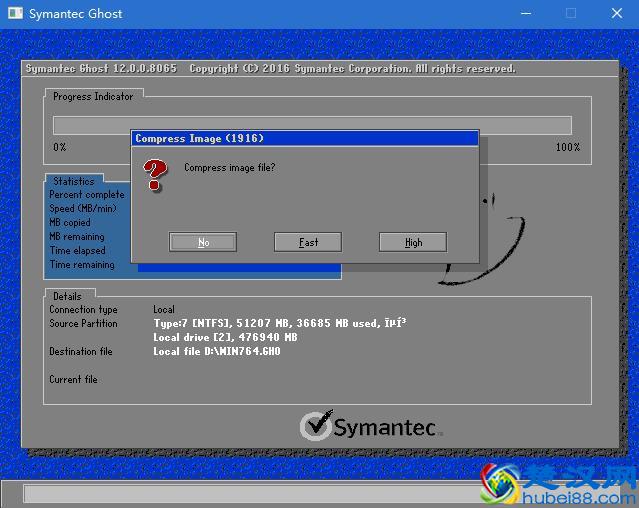Image resolution: width=639 pixels, height=508 pixels.
Task: Click the Symantec checkmark logo
Action: click(316, 426)
